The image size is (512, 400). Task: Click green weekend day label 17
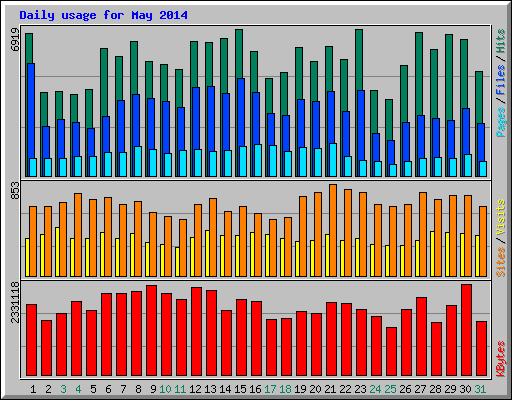coord(270,389)
